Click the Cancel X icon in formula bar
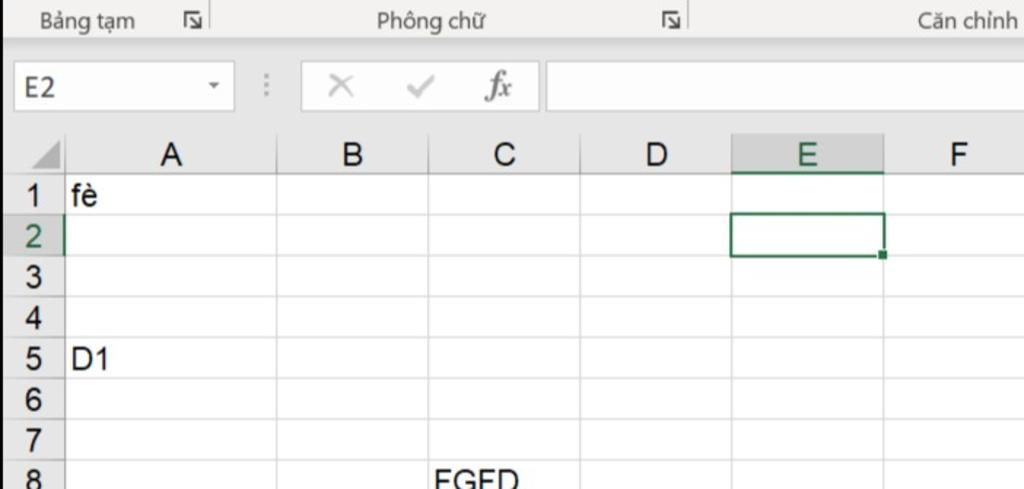 (341, 87)
